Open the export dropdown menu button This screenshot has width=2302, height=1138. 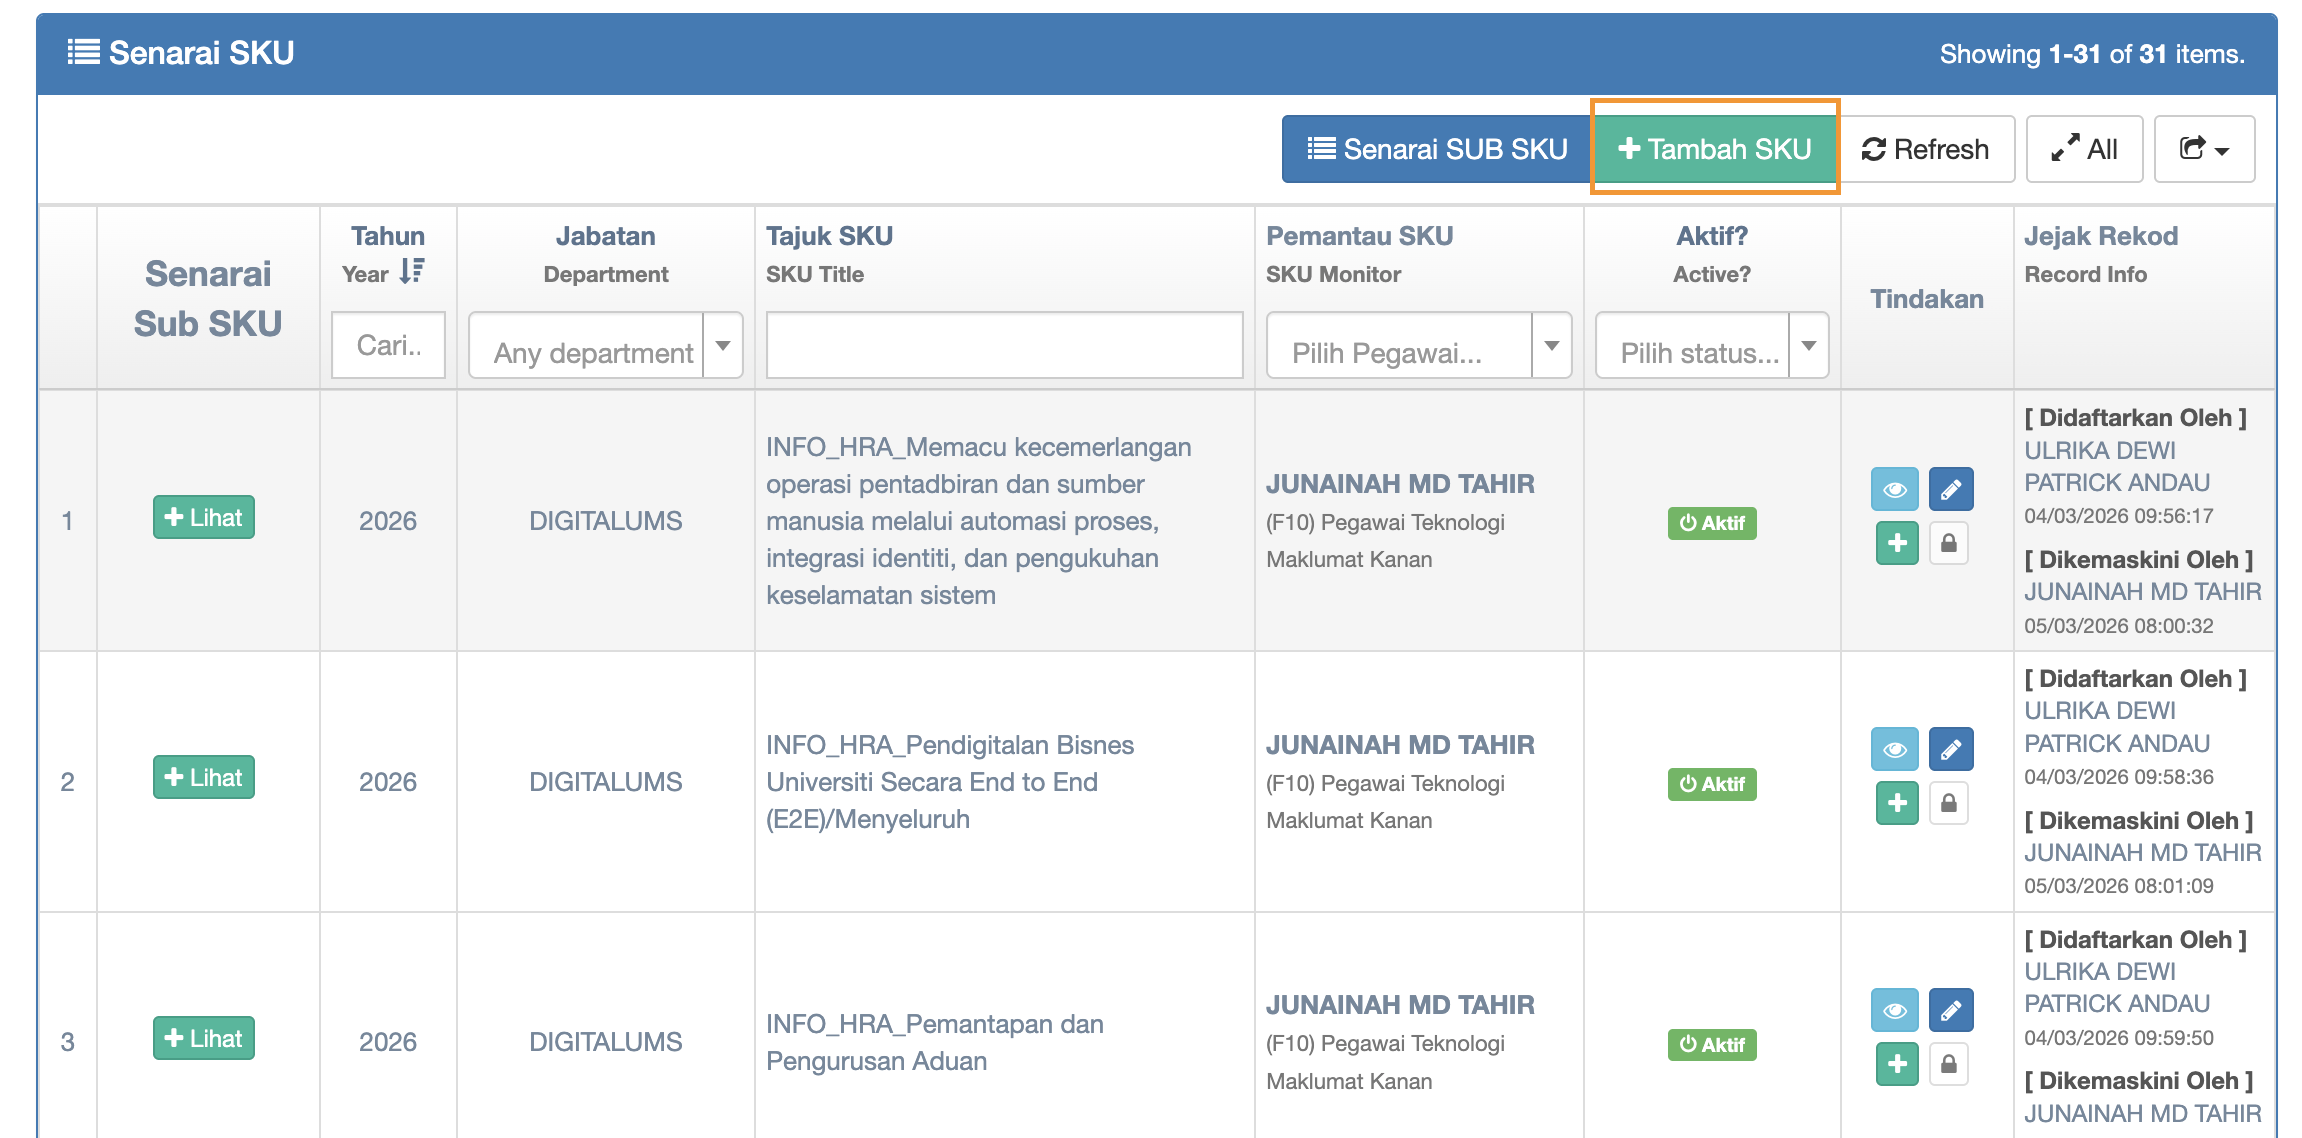2203,150
